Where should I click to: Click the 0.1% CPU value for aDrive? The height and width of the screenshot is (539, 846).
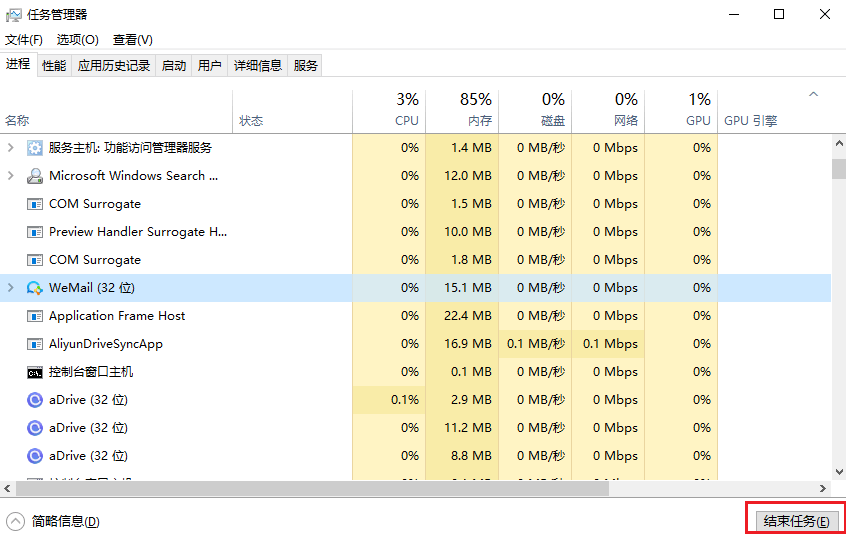tap(405, 400)
